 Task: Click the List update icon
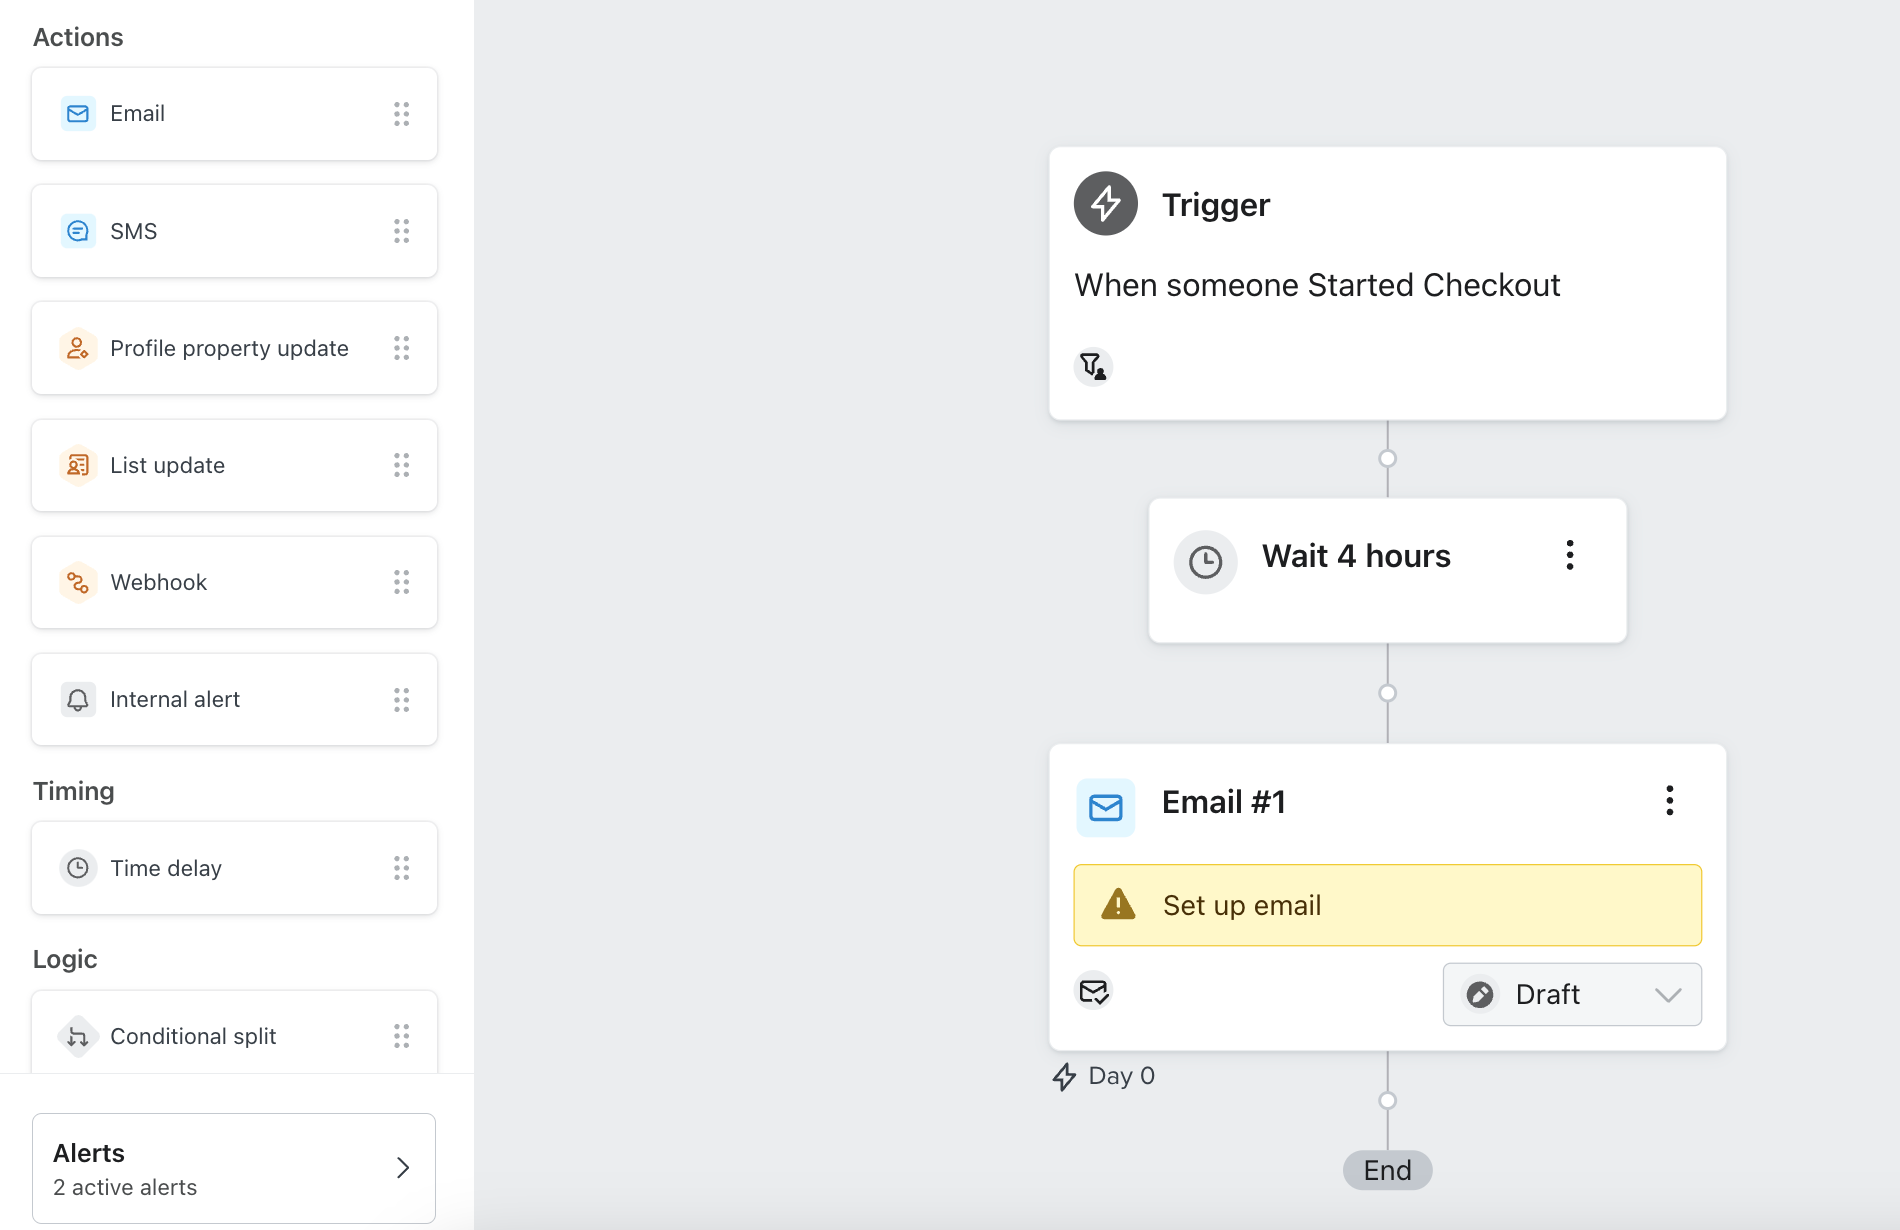point(78,465)
